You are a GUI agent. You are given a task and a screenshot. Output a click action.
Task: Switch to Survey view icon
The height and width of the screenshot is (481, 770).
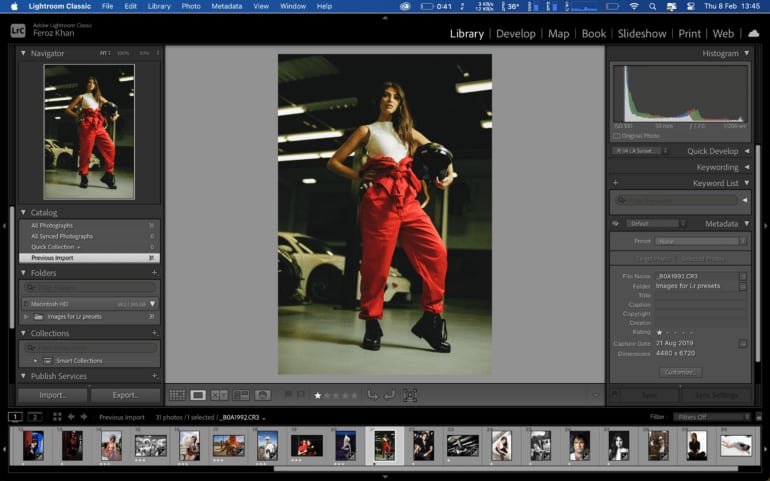coord(241,395)
